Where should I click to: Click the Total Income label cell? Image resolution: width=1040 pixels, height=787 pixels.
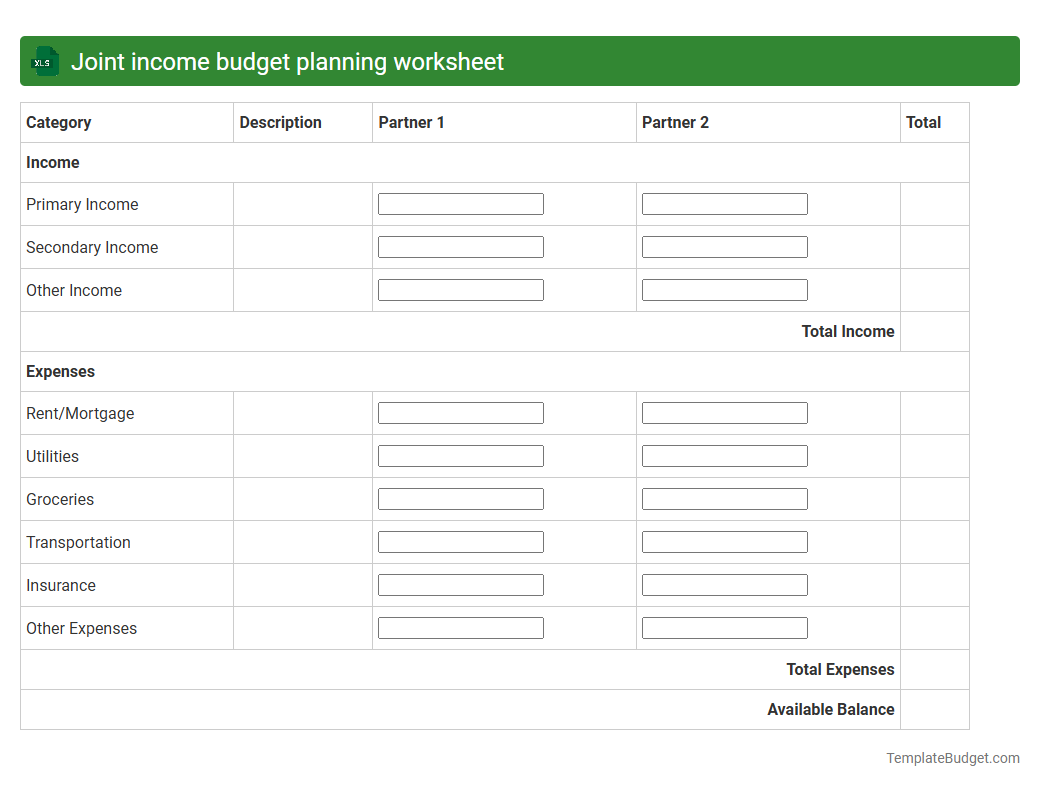(x=847, y=331)
